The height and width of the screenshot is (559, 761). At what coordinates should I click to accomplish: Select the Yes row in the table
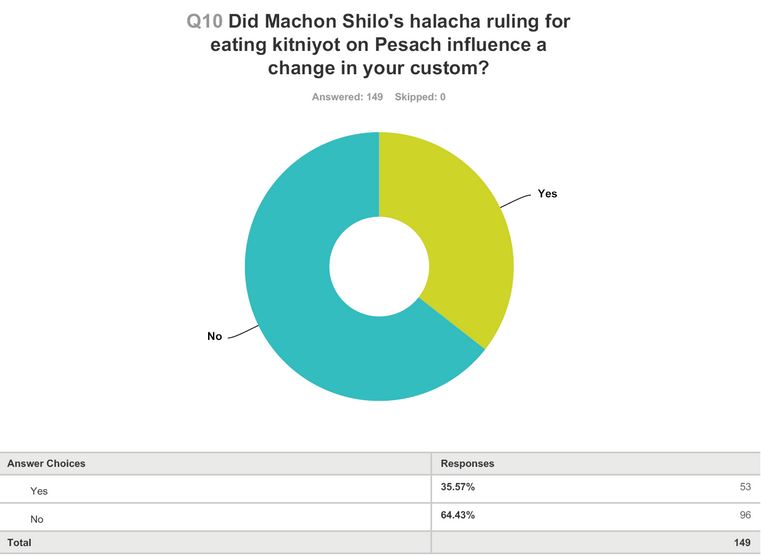click(39, 491)
